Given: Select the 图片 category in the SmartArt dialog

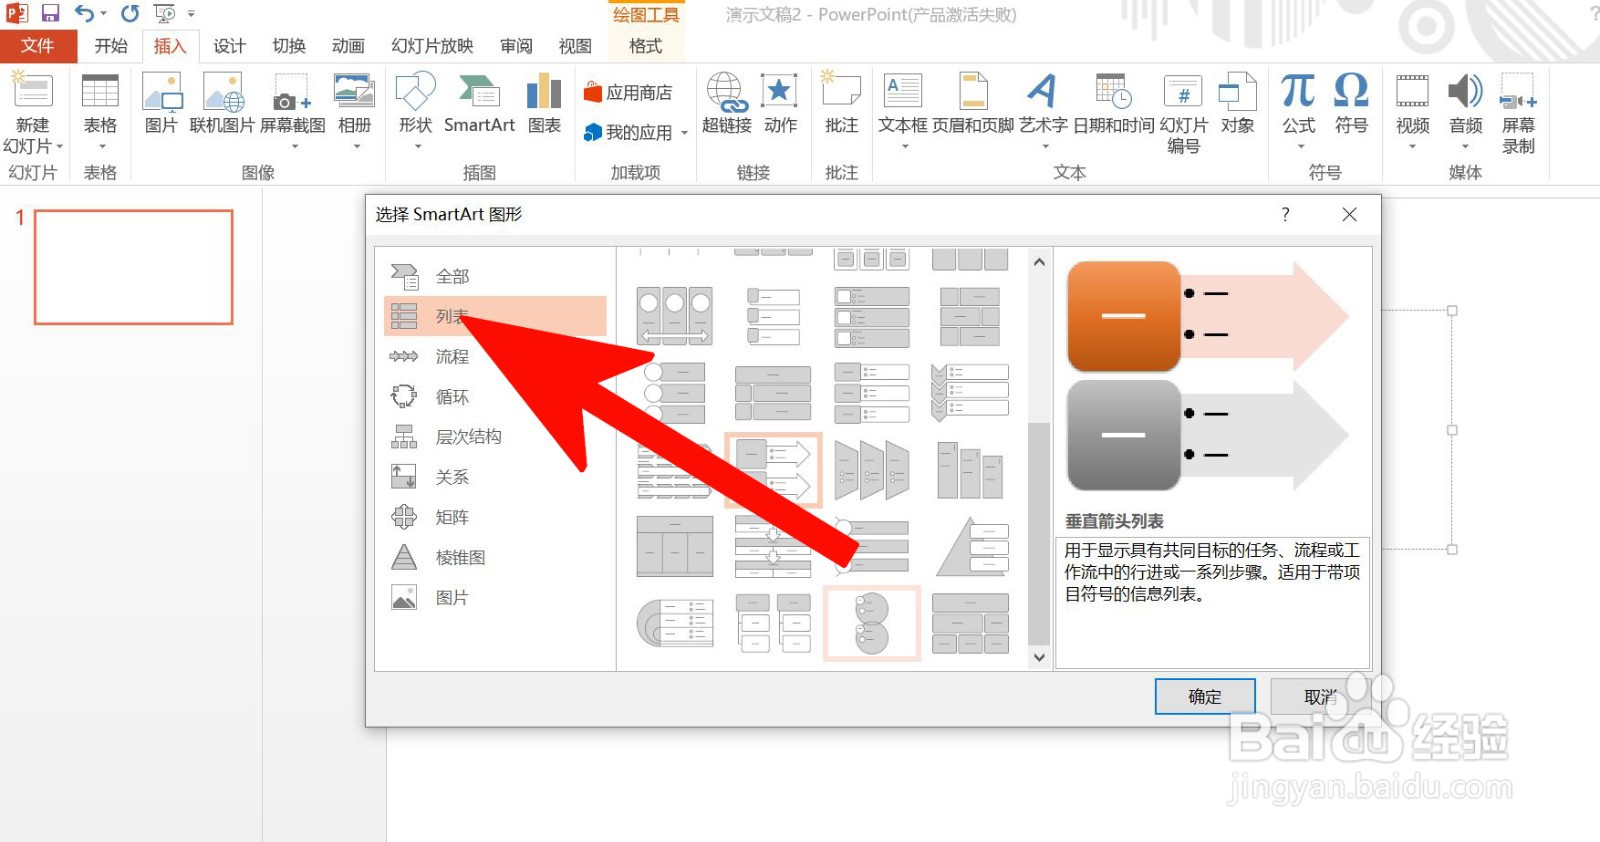Looking at the screenshot, I should tap(496, 597).
